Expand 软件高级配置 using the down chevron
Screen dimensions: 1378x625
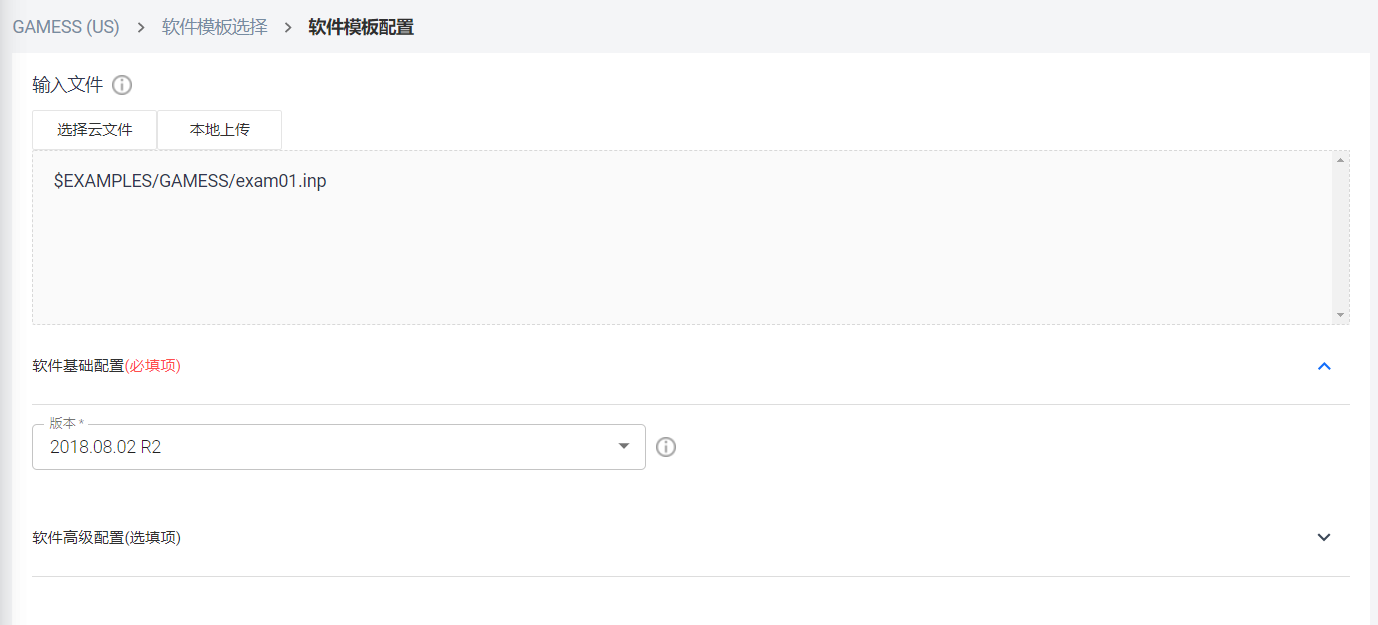[1324, 537]
